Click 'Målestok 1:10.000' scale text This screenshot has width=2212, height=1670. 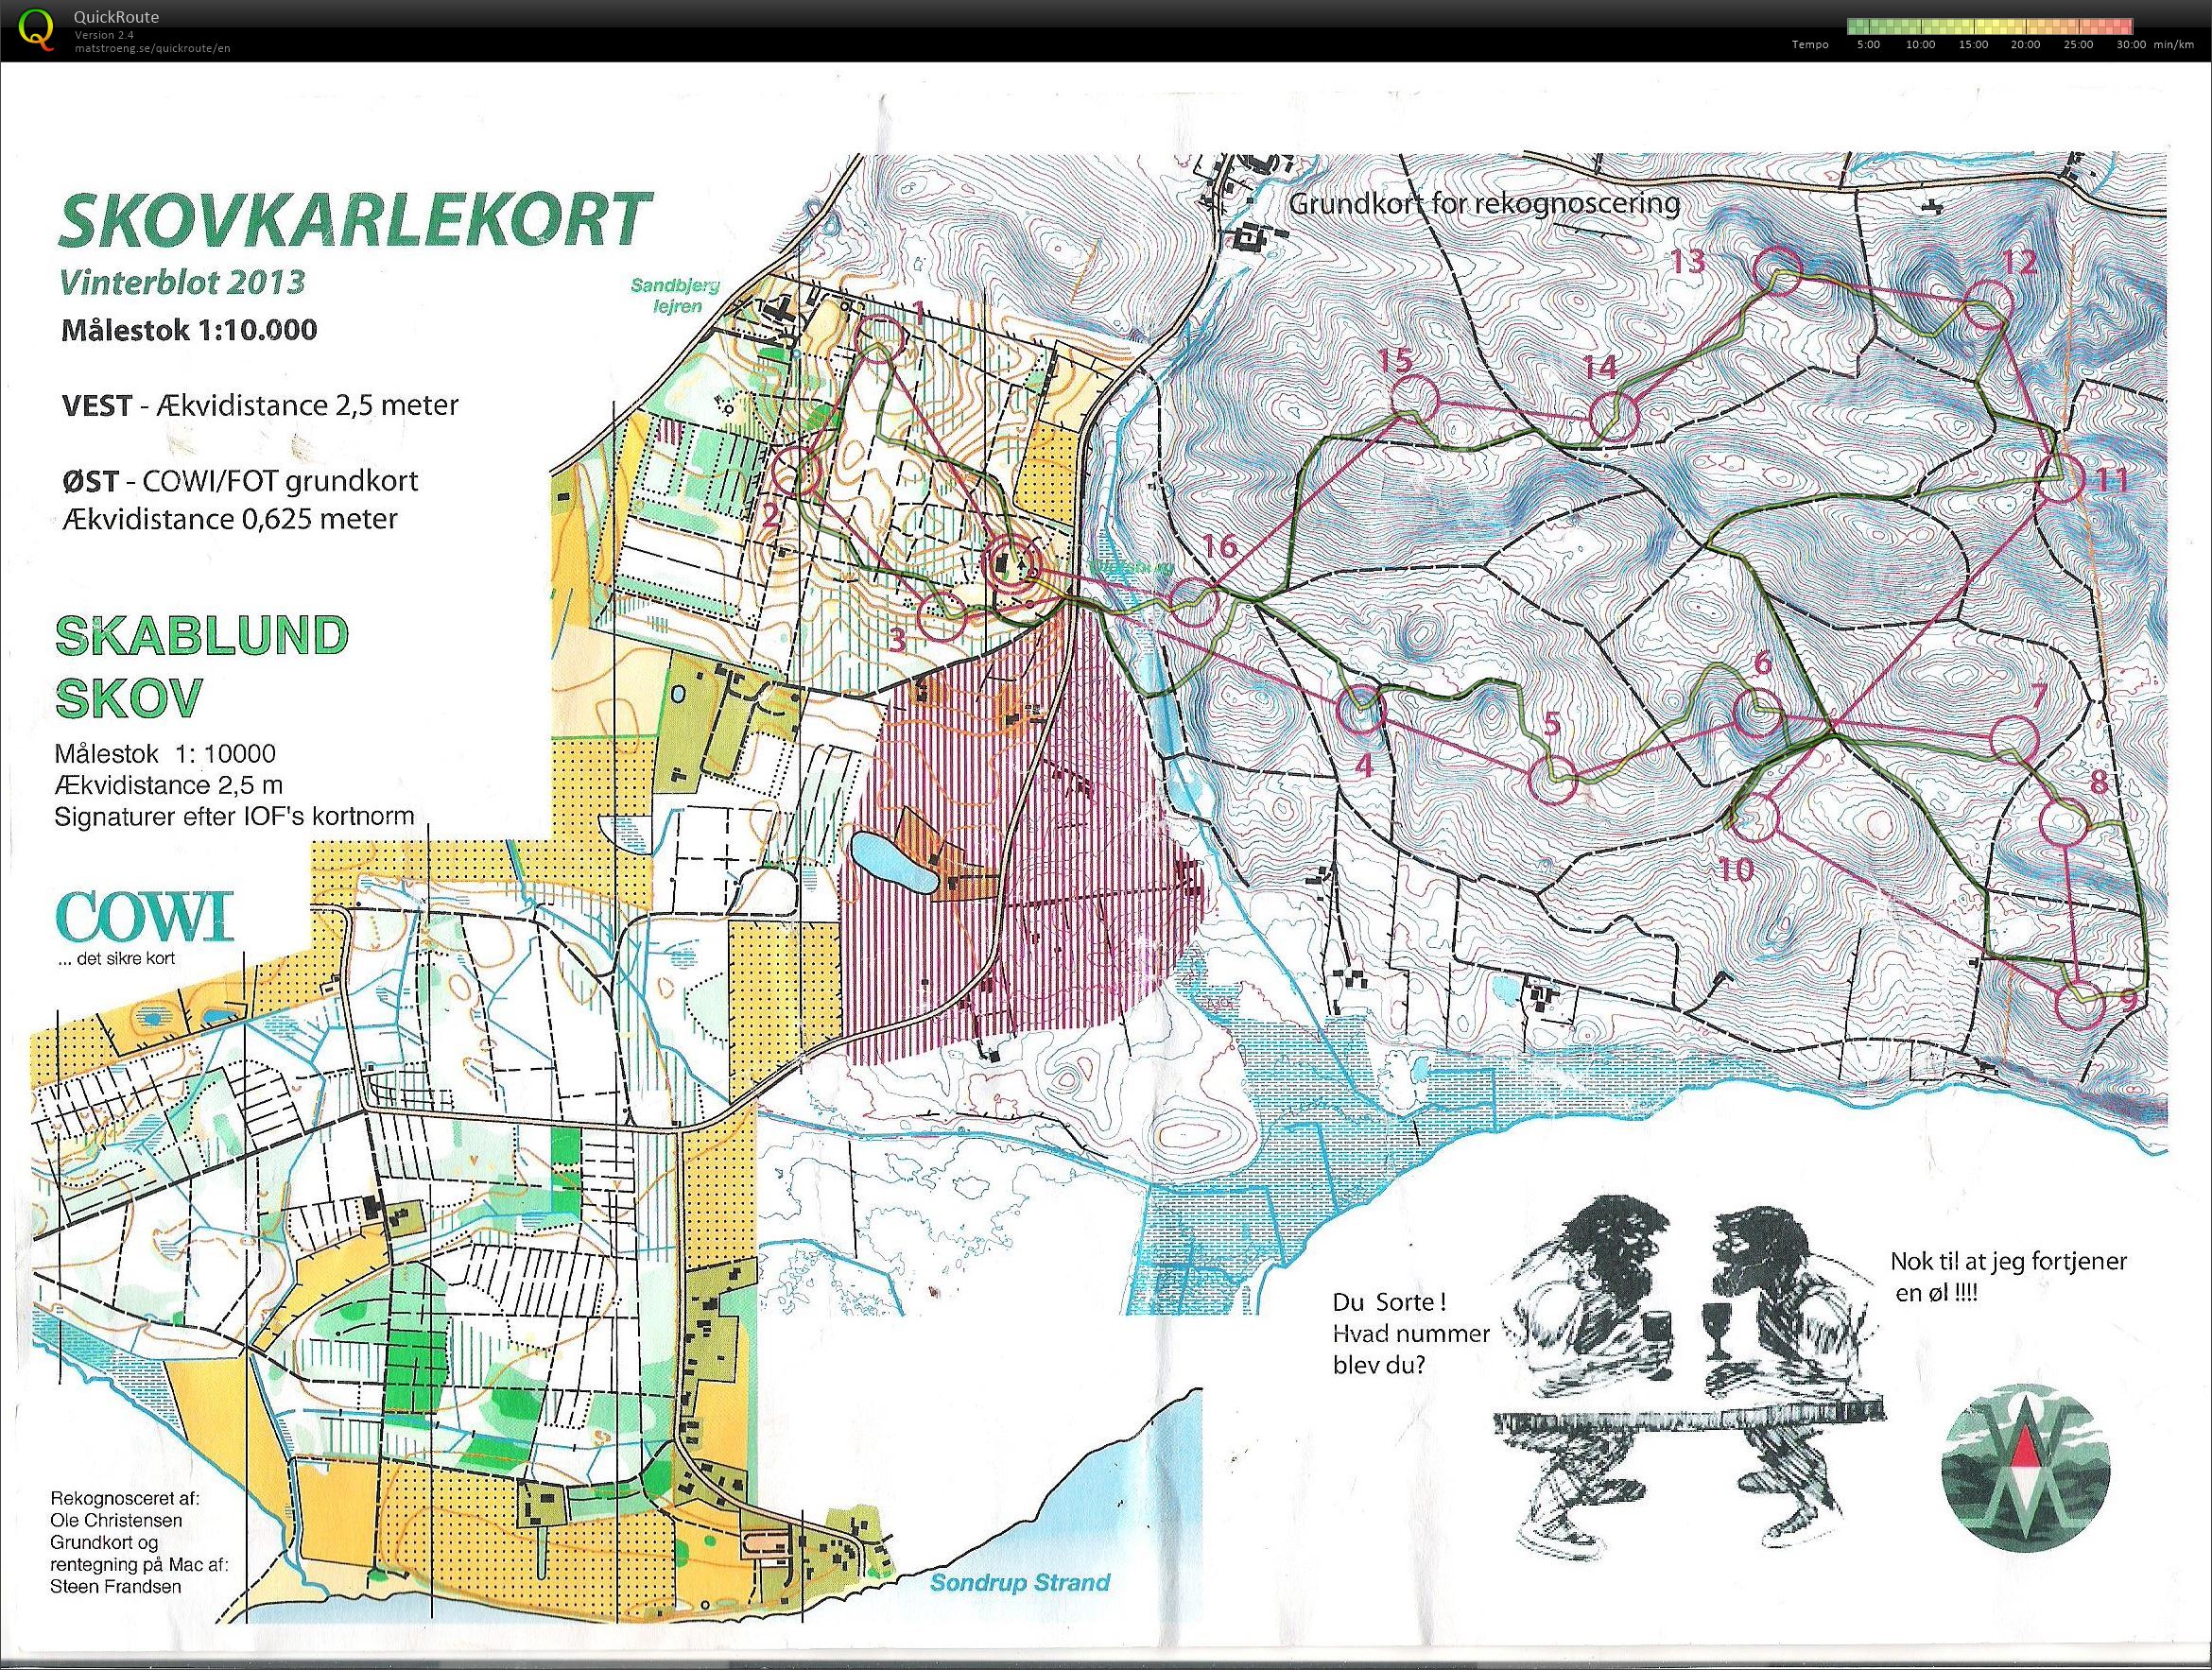pos(189,330)
